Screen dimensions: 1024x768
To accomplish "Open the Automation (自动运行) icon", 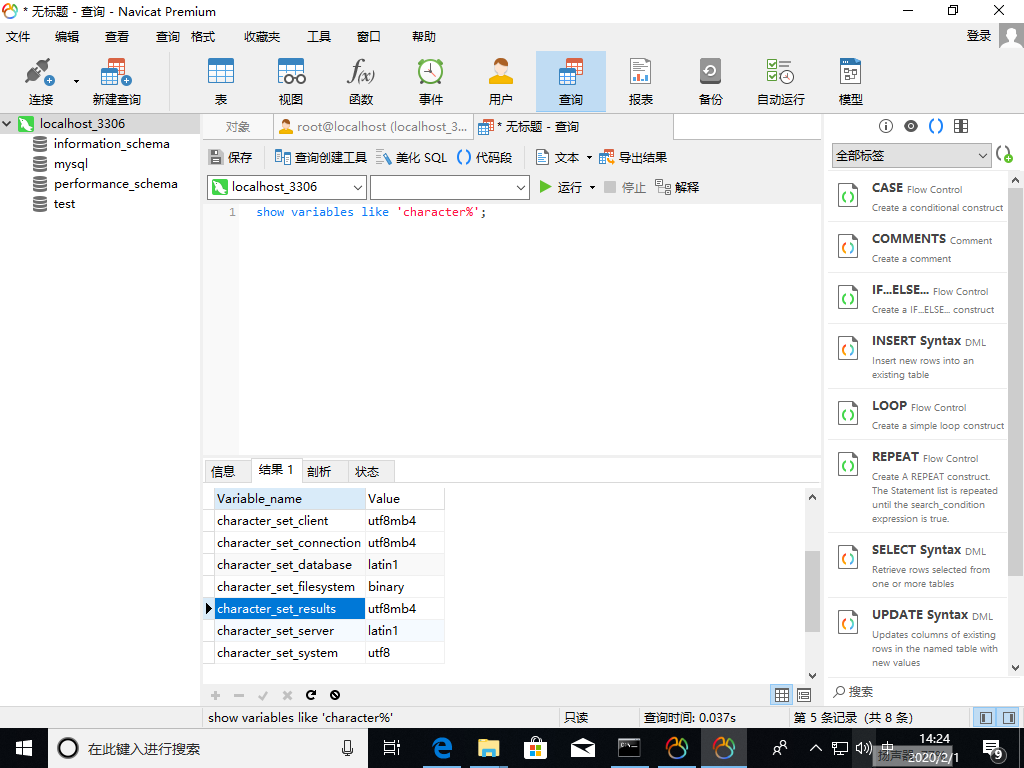I will [780, 71].
